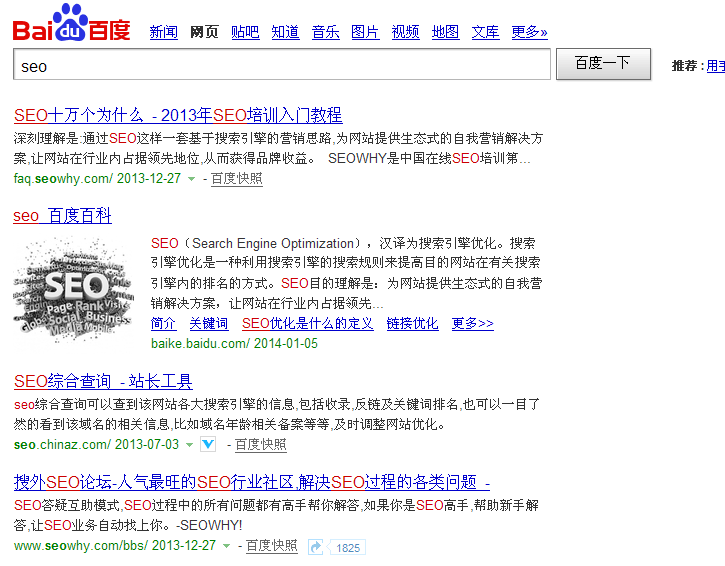Open the 简介 sublink

pos(164,323)
